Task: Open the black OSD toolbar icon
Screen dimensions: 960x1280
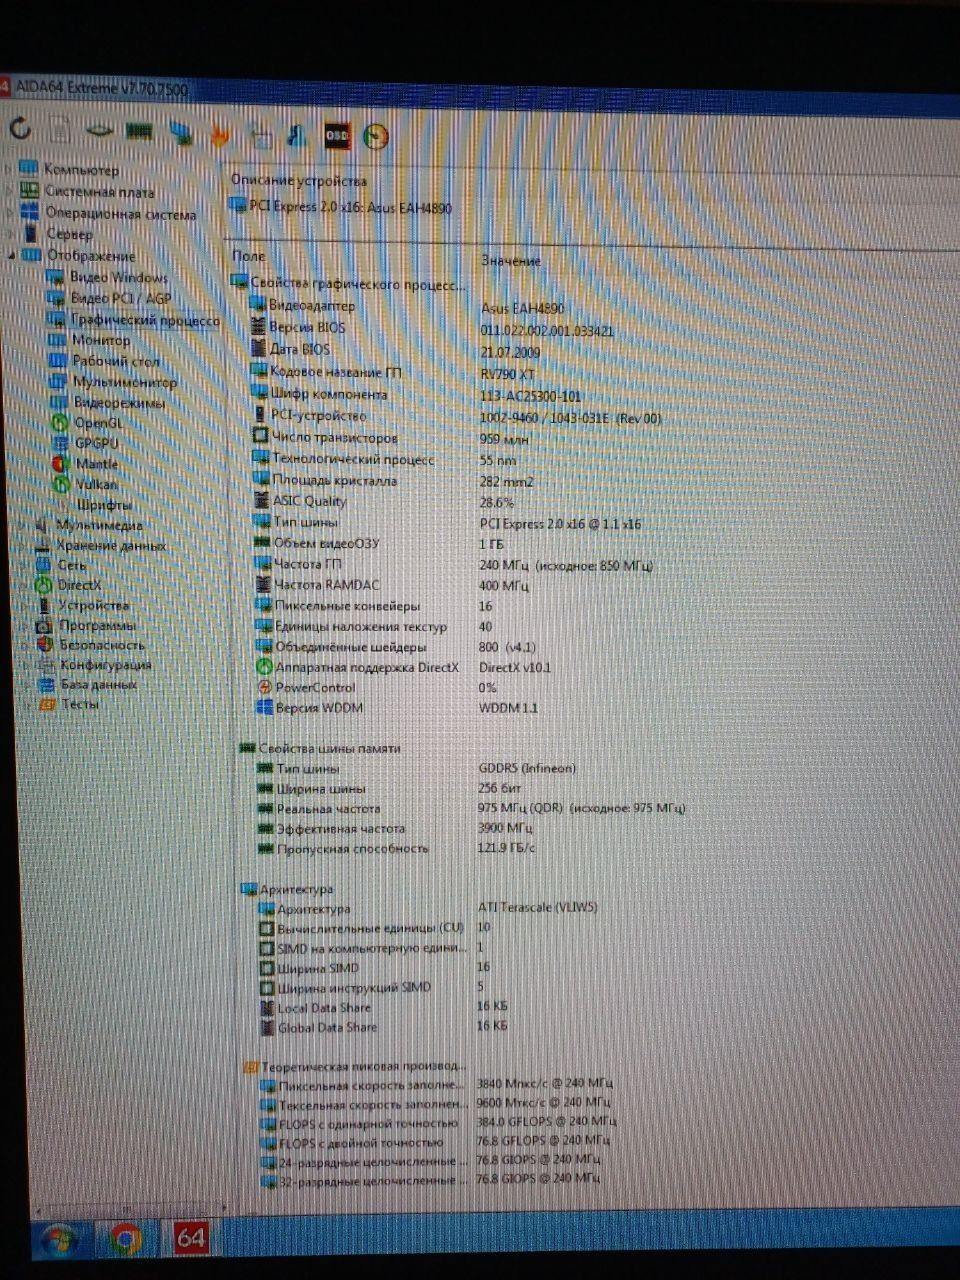Action: coord(337,136)
